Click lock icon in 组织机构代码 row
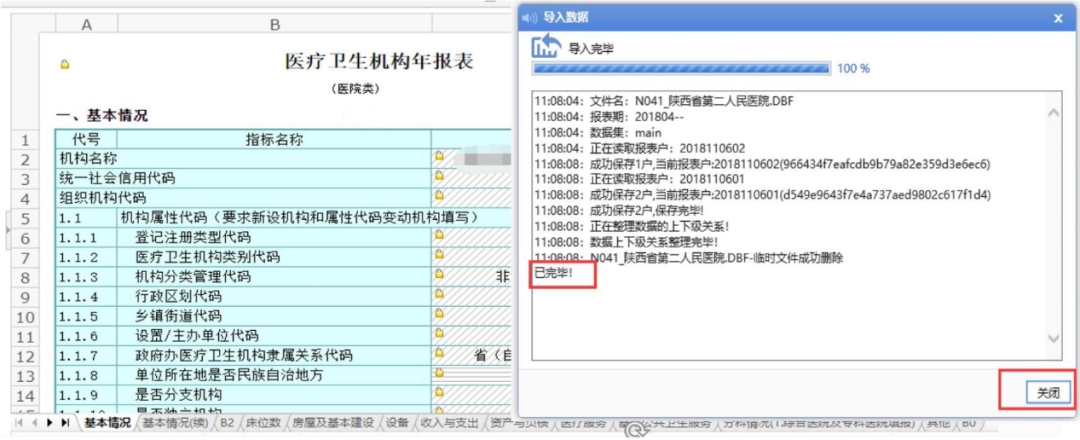The height and width of the screenshot is (440, 1080). pos(438,197)
